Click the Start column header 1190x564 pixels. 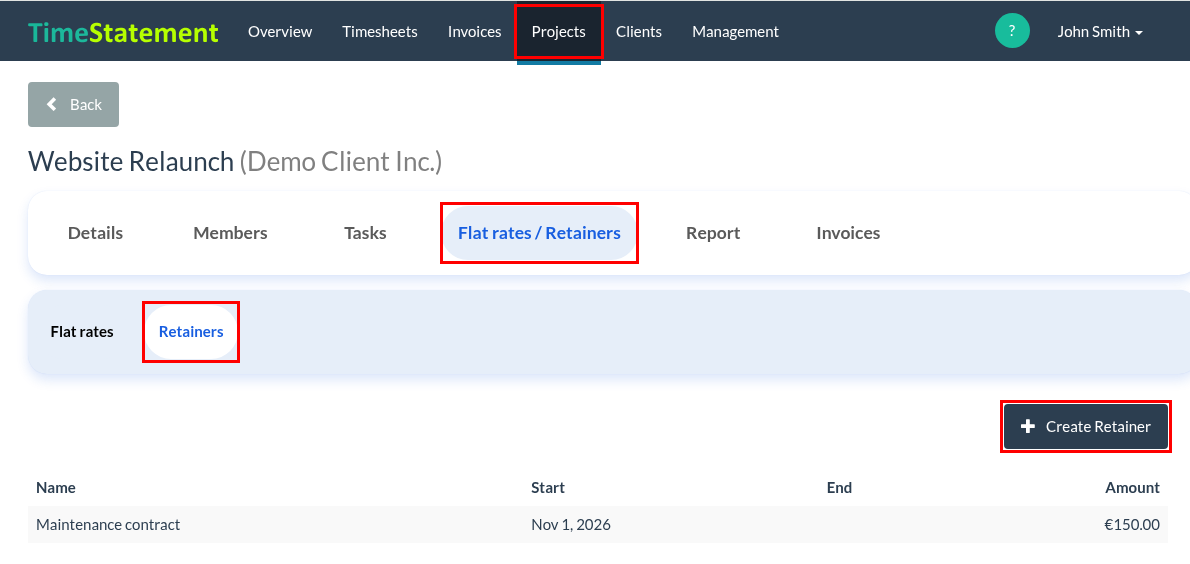(x=548, y=487)
